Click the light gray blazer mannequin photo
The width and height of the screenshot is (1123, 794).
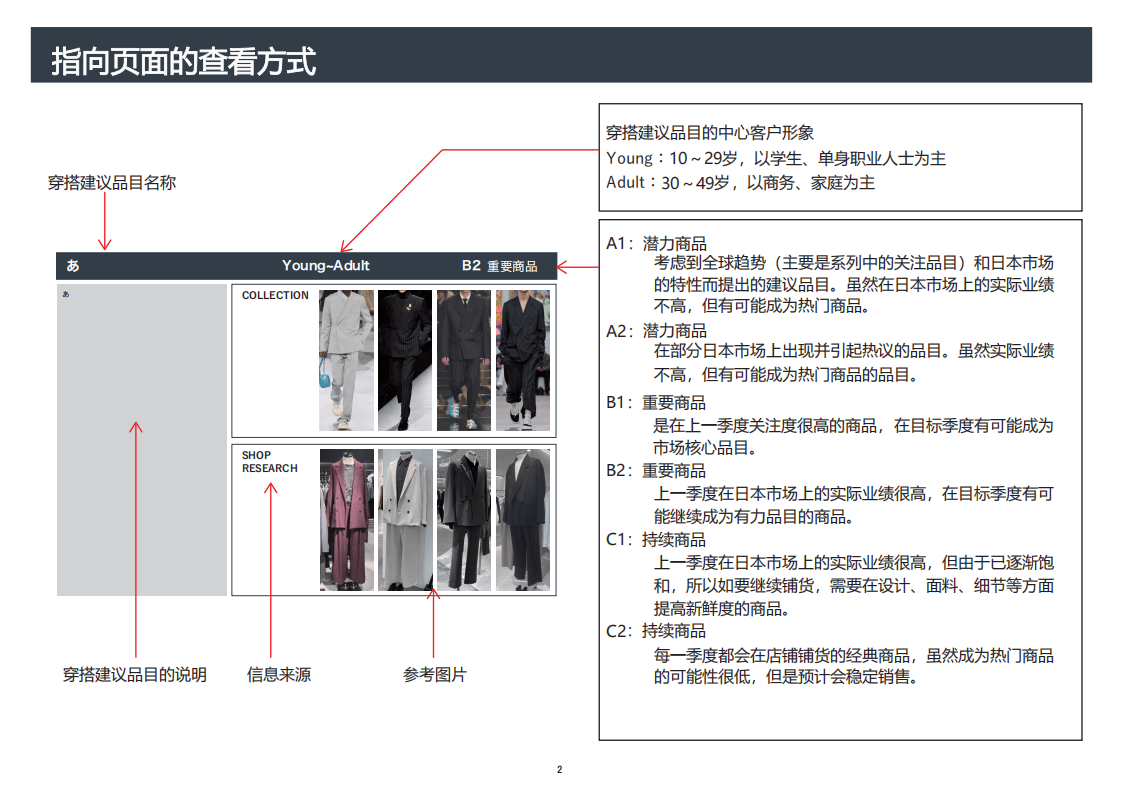[405, 519]
